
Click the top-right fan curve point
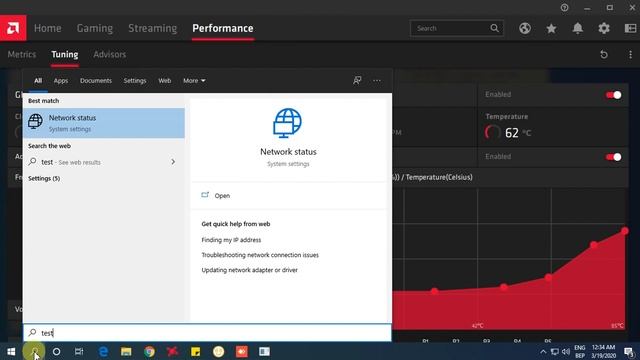(x=625, y=231)
